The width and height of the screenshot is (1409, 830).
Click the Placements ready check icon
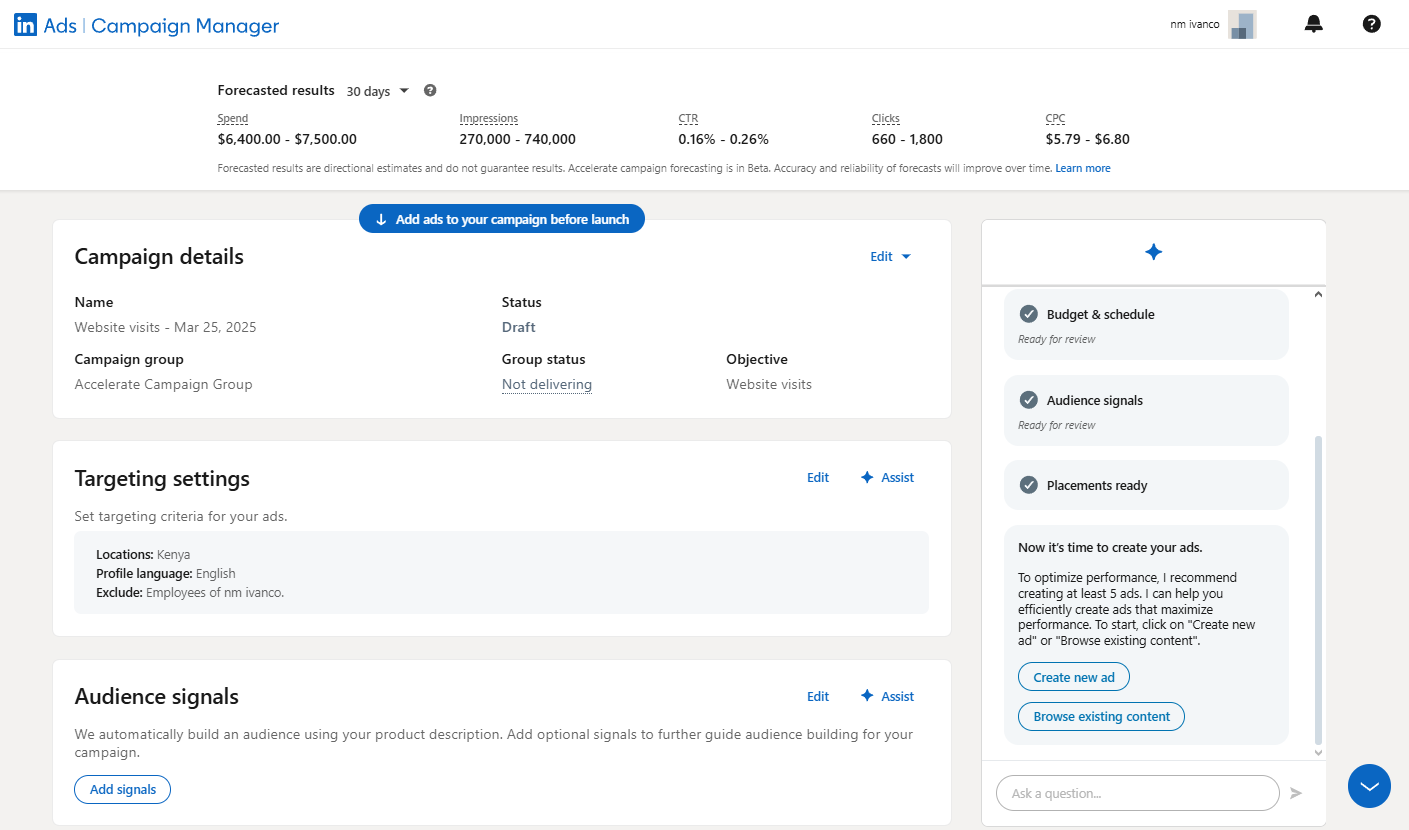(x=1028, y=485)
